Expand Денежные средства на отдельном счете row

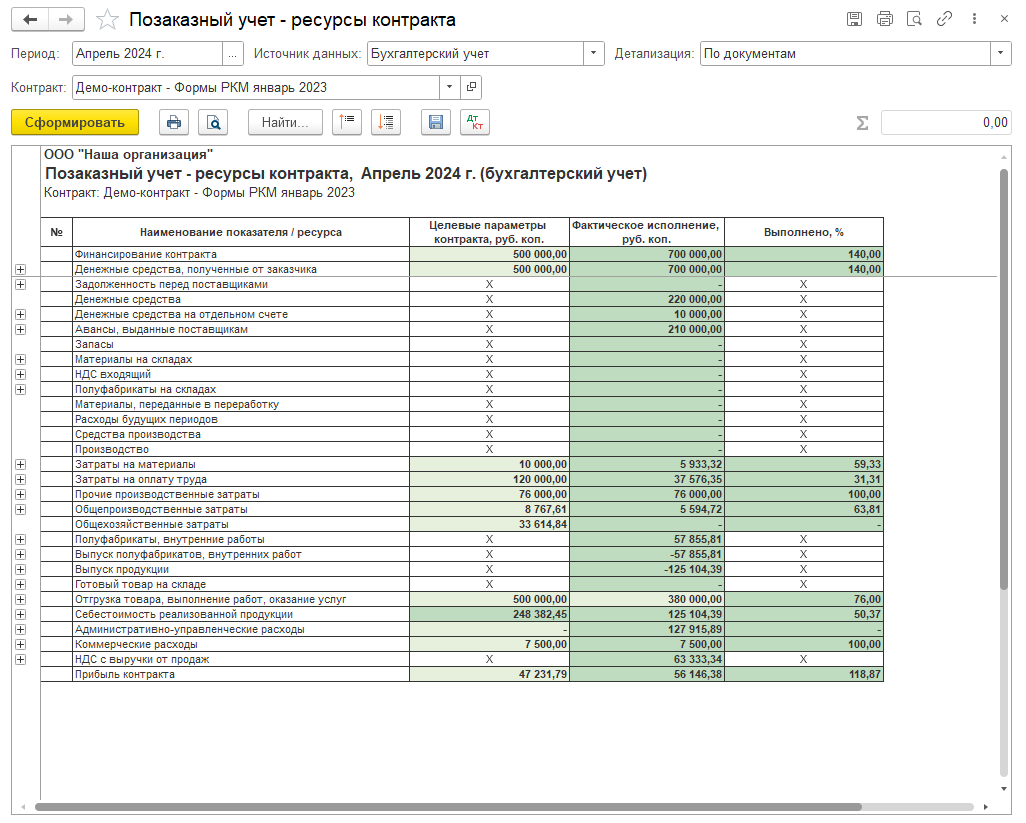click(x=20, y=315)
